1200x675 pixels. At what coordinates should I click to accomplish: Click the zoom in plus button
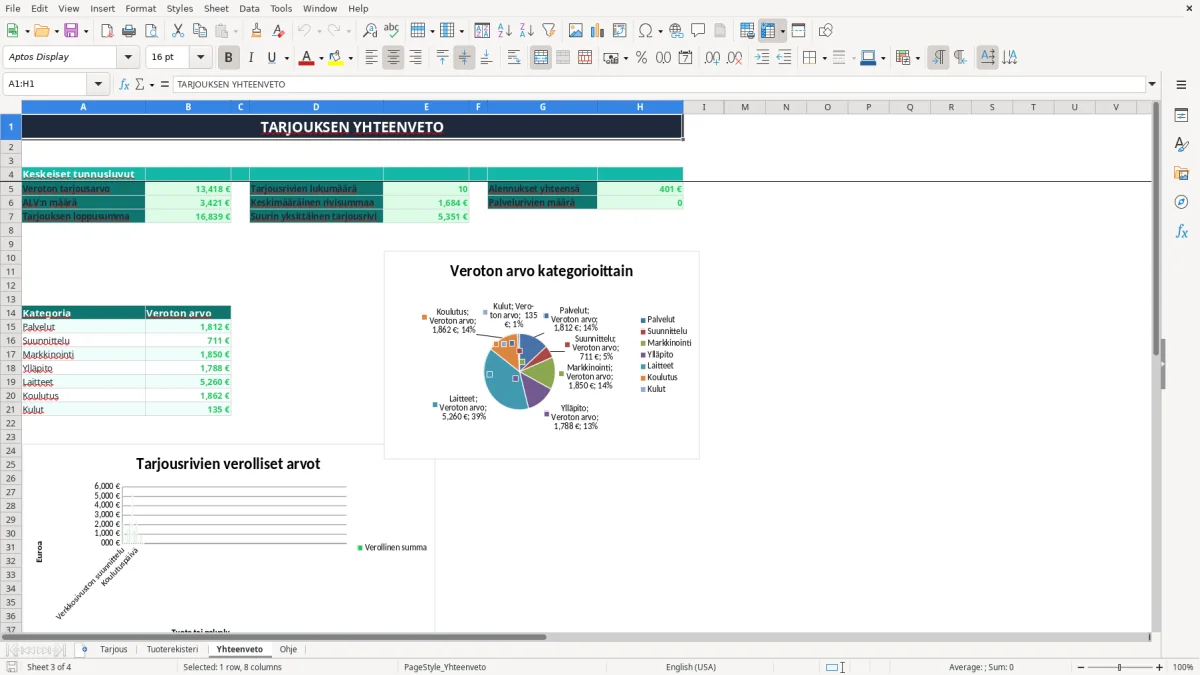(1160, 667)
